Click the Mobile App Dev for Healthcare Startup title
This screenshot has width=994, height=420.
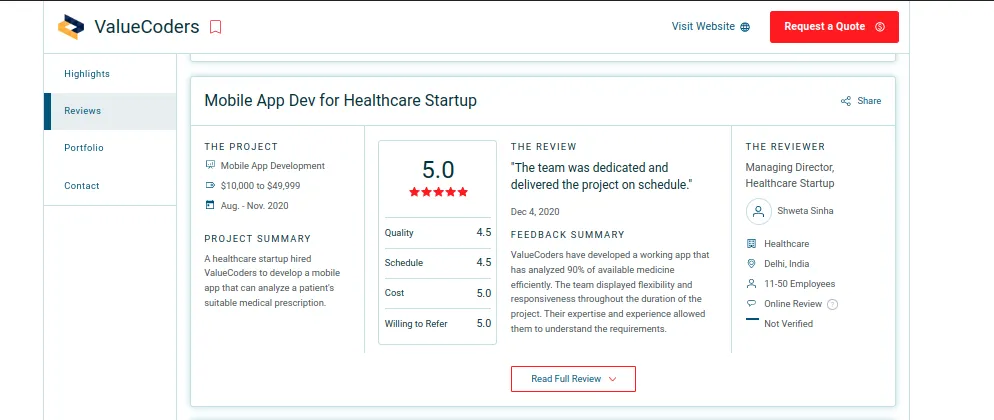coord(340,100)
